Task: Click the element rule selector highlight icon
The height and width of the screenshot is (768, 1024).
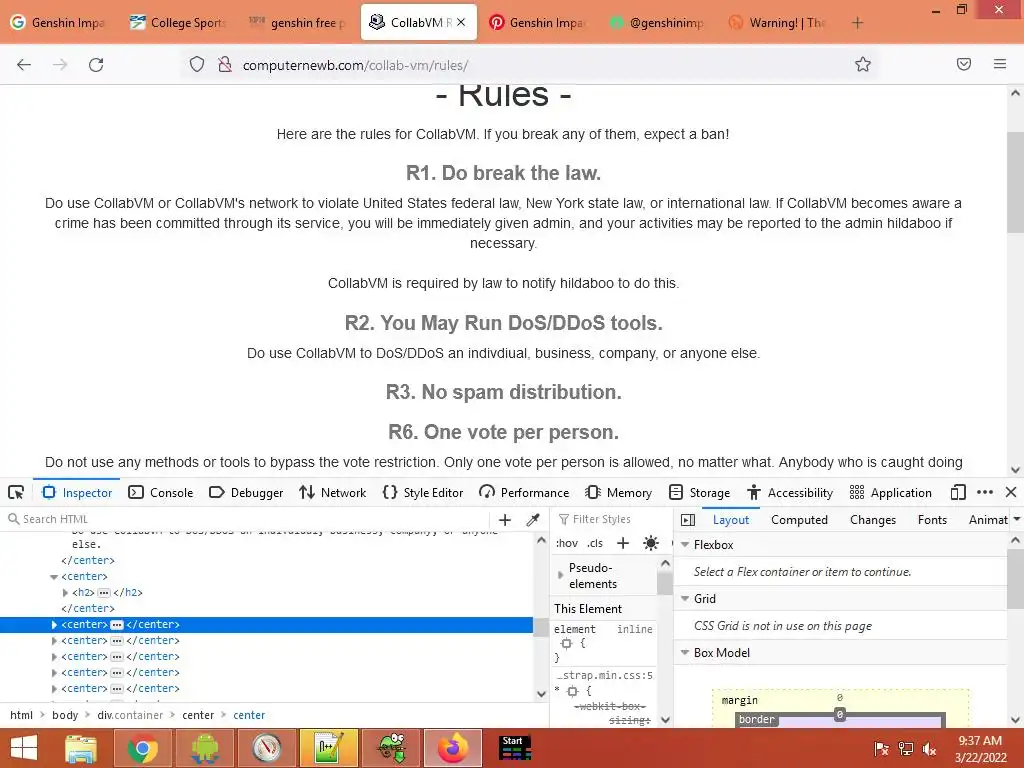Action: [566, 643]
